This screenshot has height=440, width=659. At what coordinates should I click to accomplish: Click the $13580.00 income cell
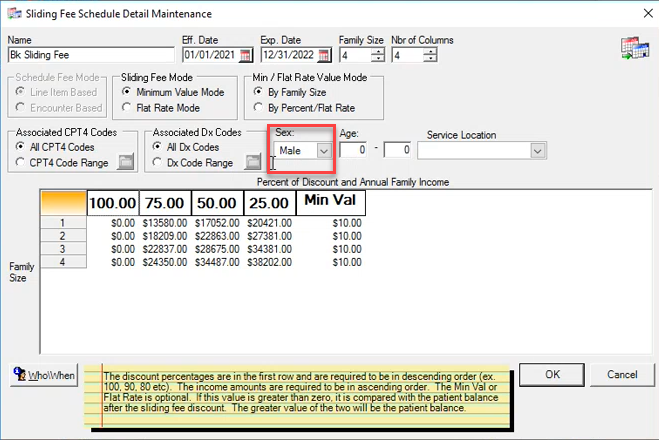point(165,223)
